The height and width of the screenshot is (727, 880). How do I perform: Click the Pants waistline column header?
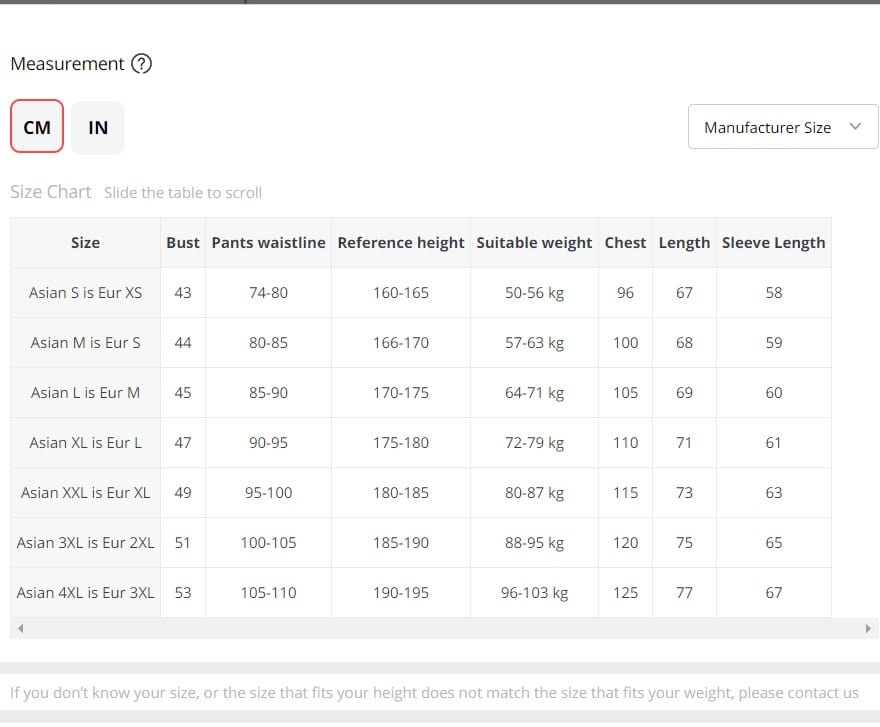tap(268, 243)
